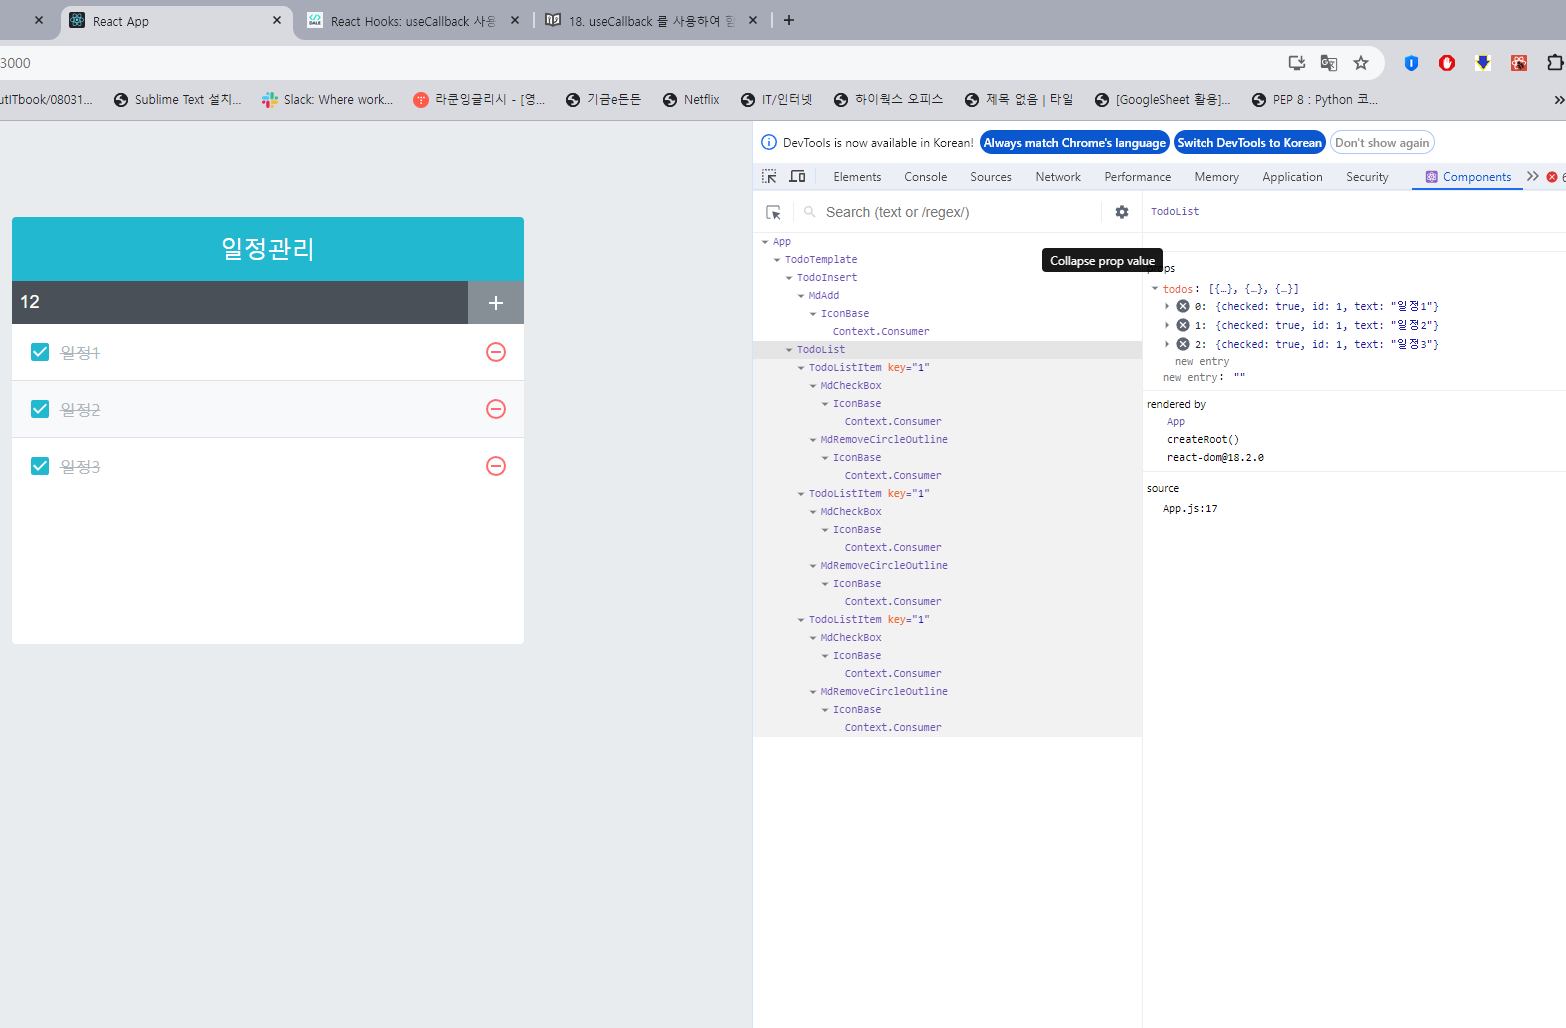Viewport: 1566px width, 1028px height.
Task: Open the Sublime Text bookmark
Action: tap(178, 100)
